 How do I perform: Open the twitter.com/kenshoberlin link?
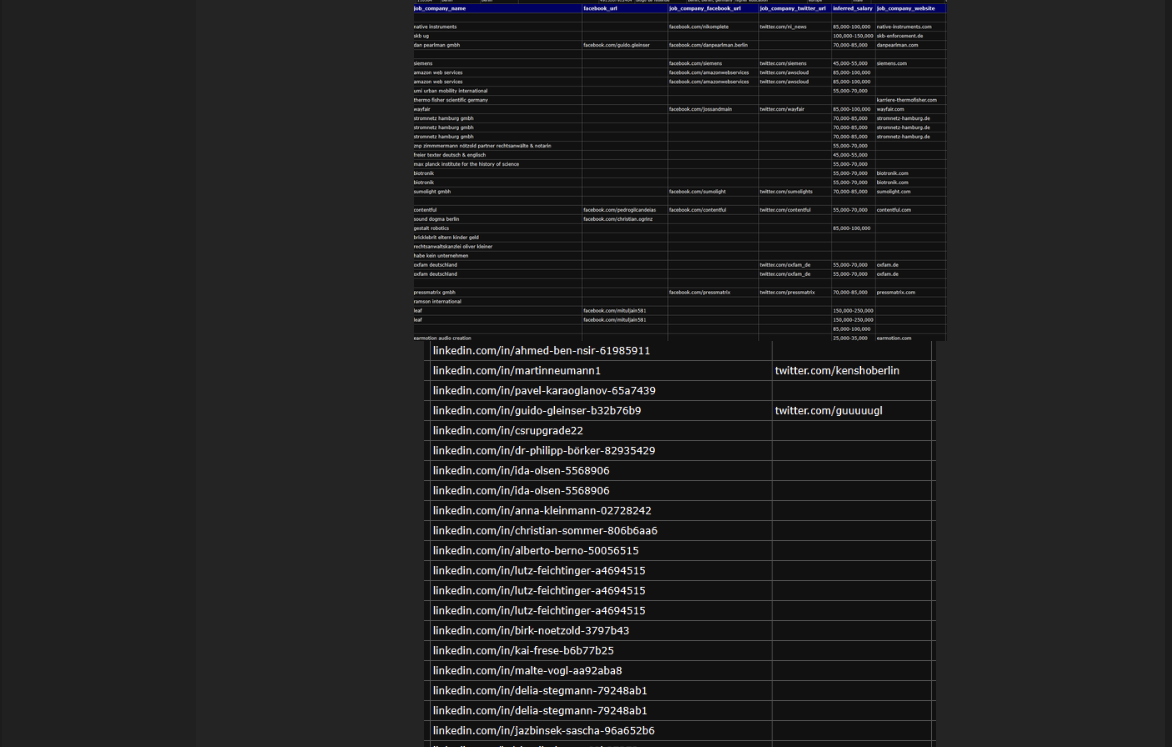point(837,371)
